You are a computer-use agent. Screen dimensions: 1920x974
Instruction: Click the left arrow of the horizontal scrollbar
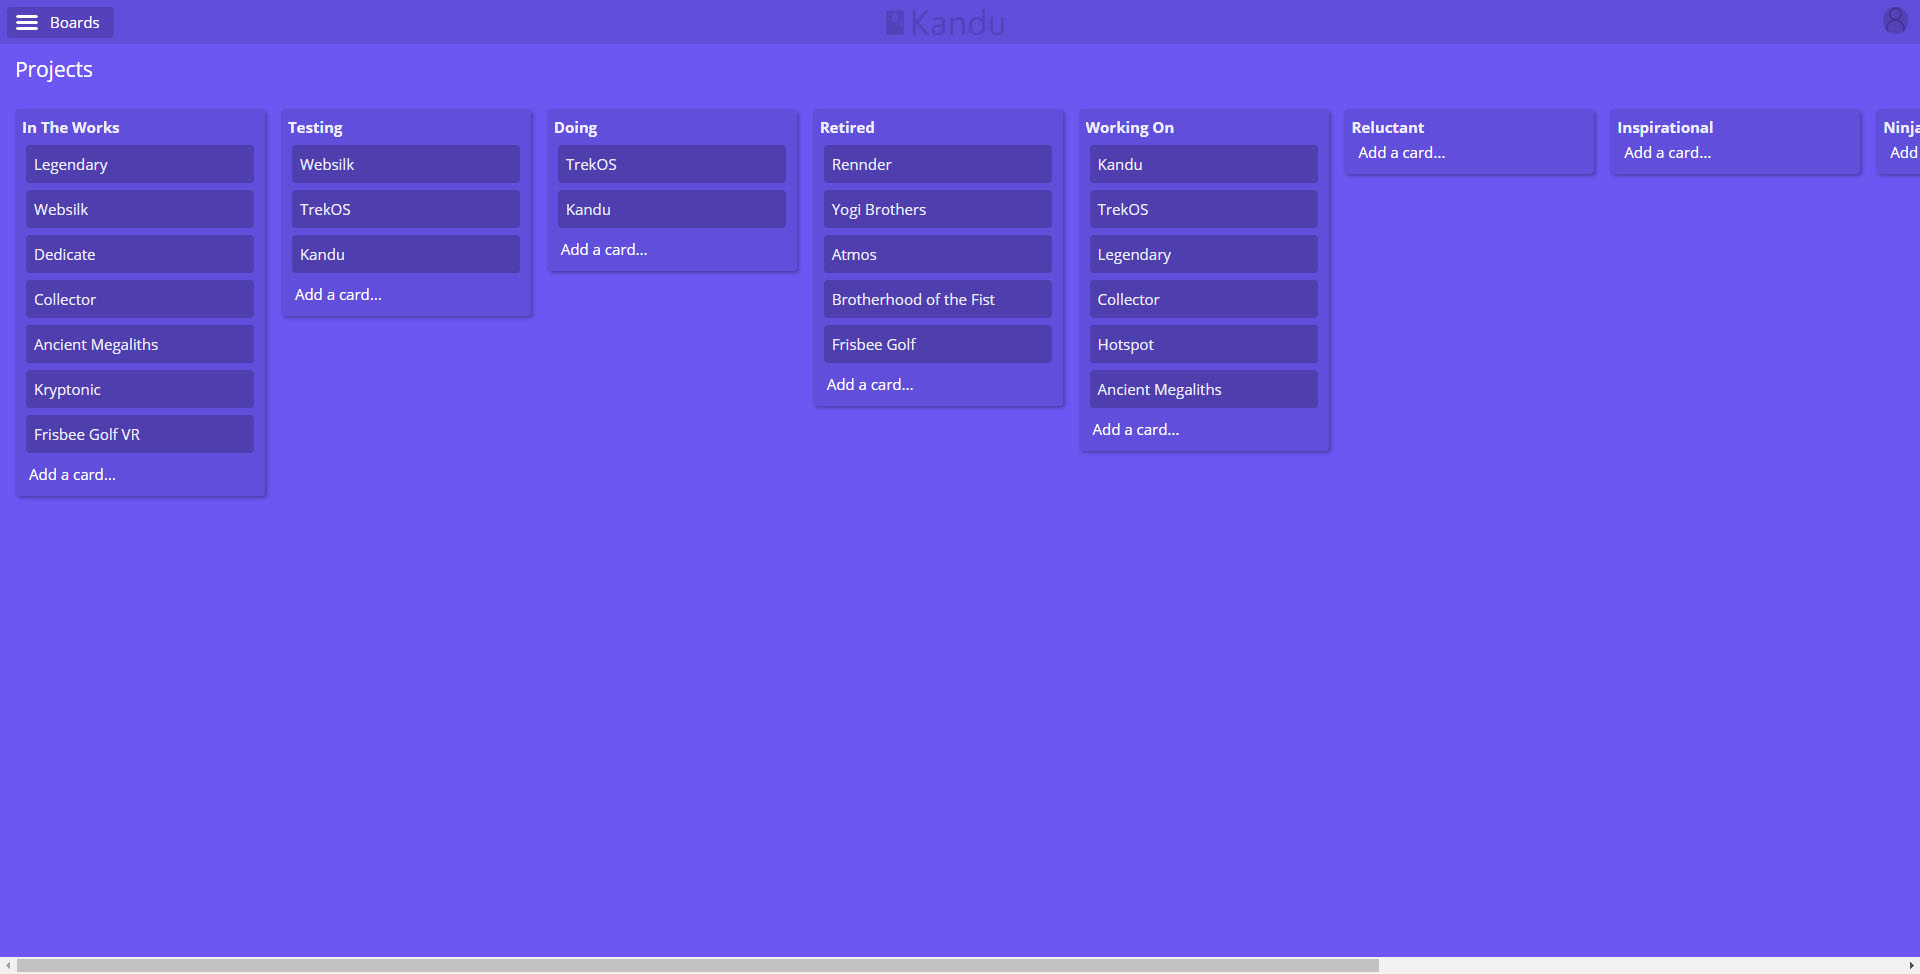(8, 963)
